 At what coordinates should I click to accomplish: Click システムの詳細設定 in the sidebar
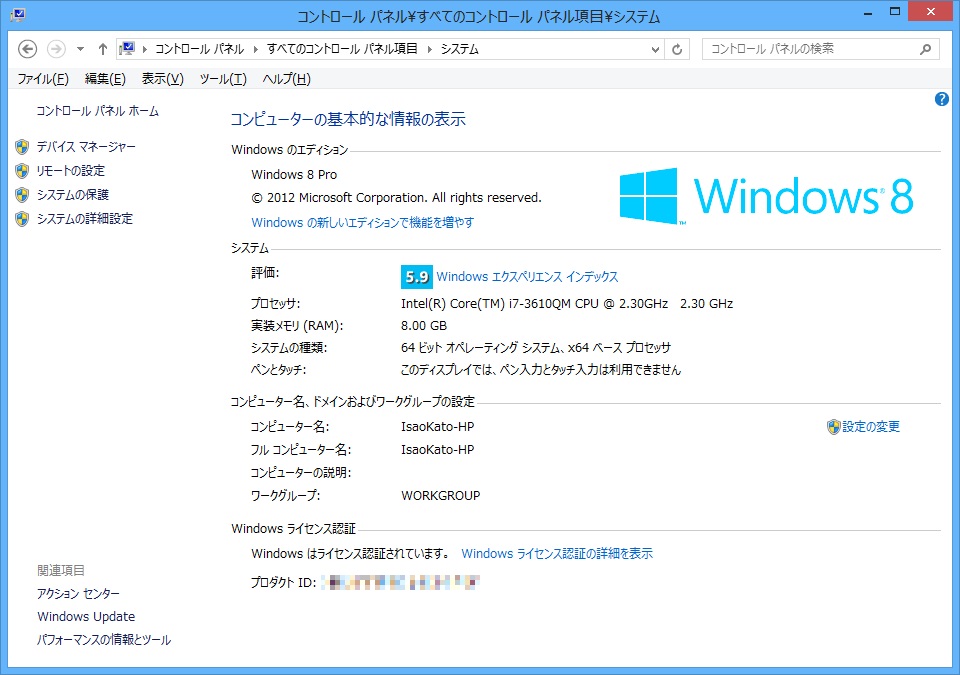click(x=84, y=219)
